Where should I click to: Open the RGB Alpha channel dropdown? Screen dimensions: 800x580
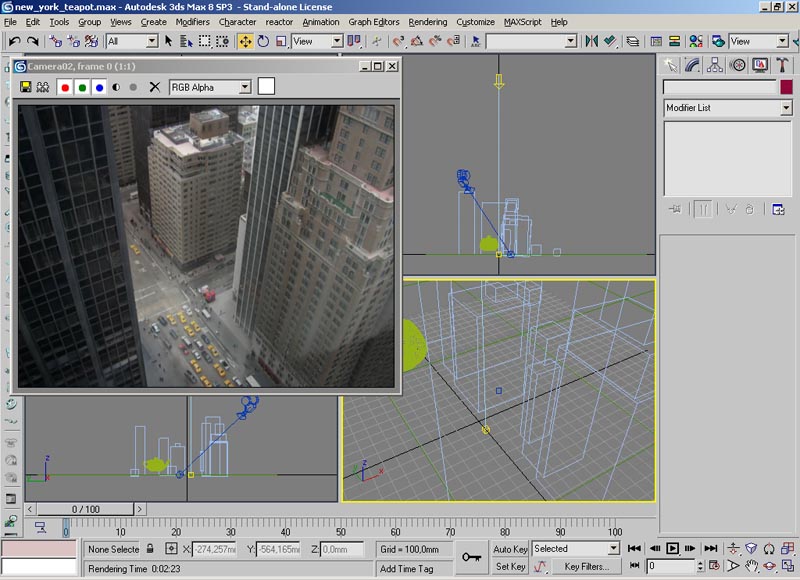click(243, 87)
